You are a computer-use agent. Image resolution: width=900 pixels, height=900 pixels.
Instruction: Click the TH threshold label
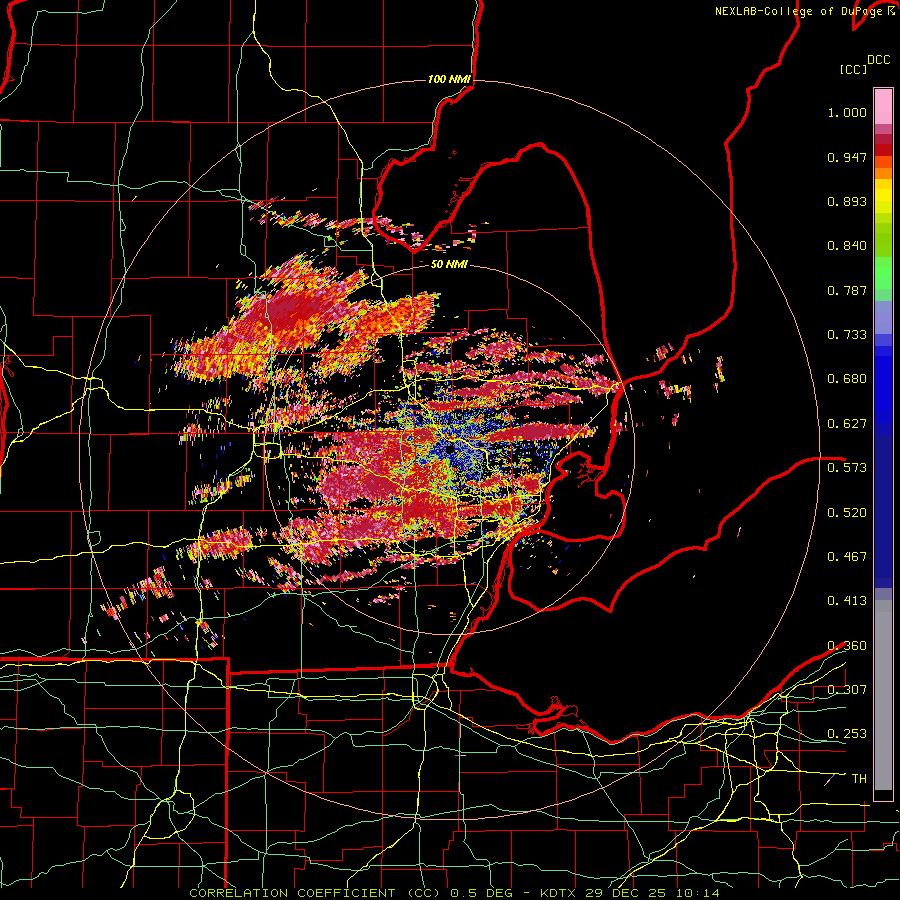[x=859, y=778]
